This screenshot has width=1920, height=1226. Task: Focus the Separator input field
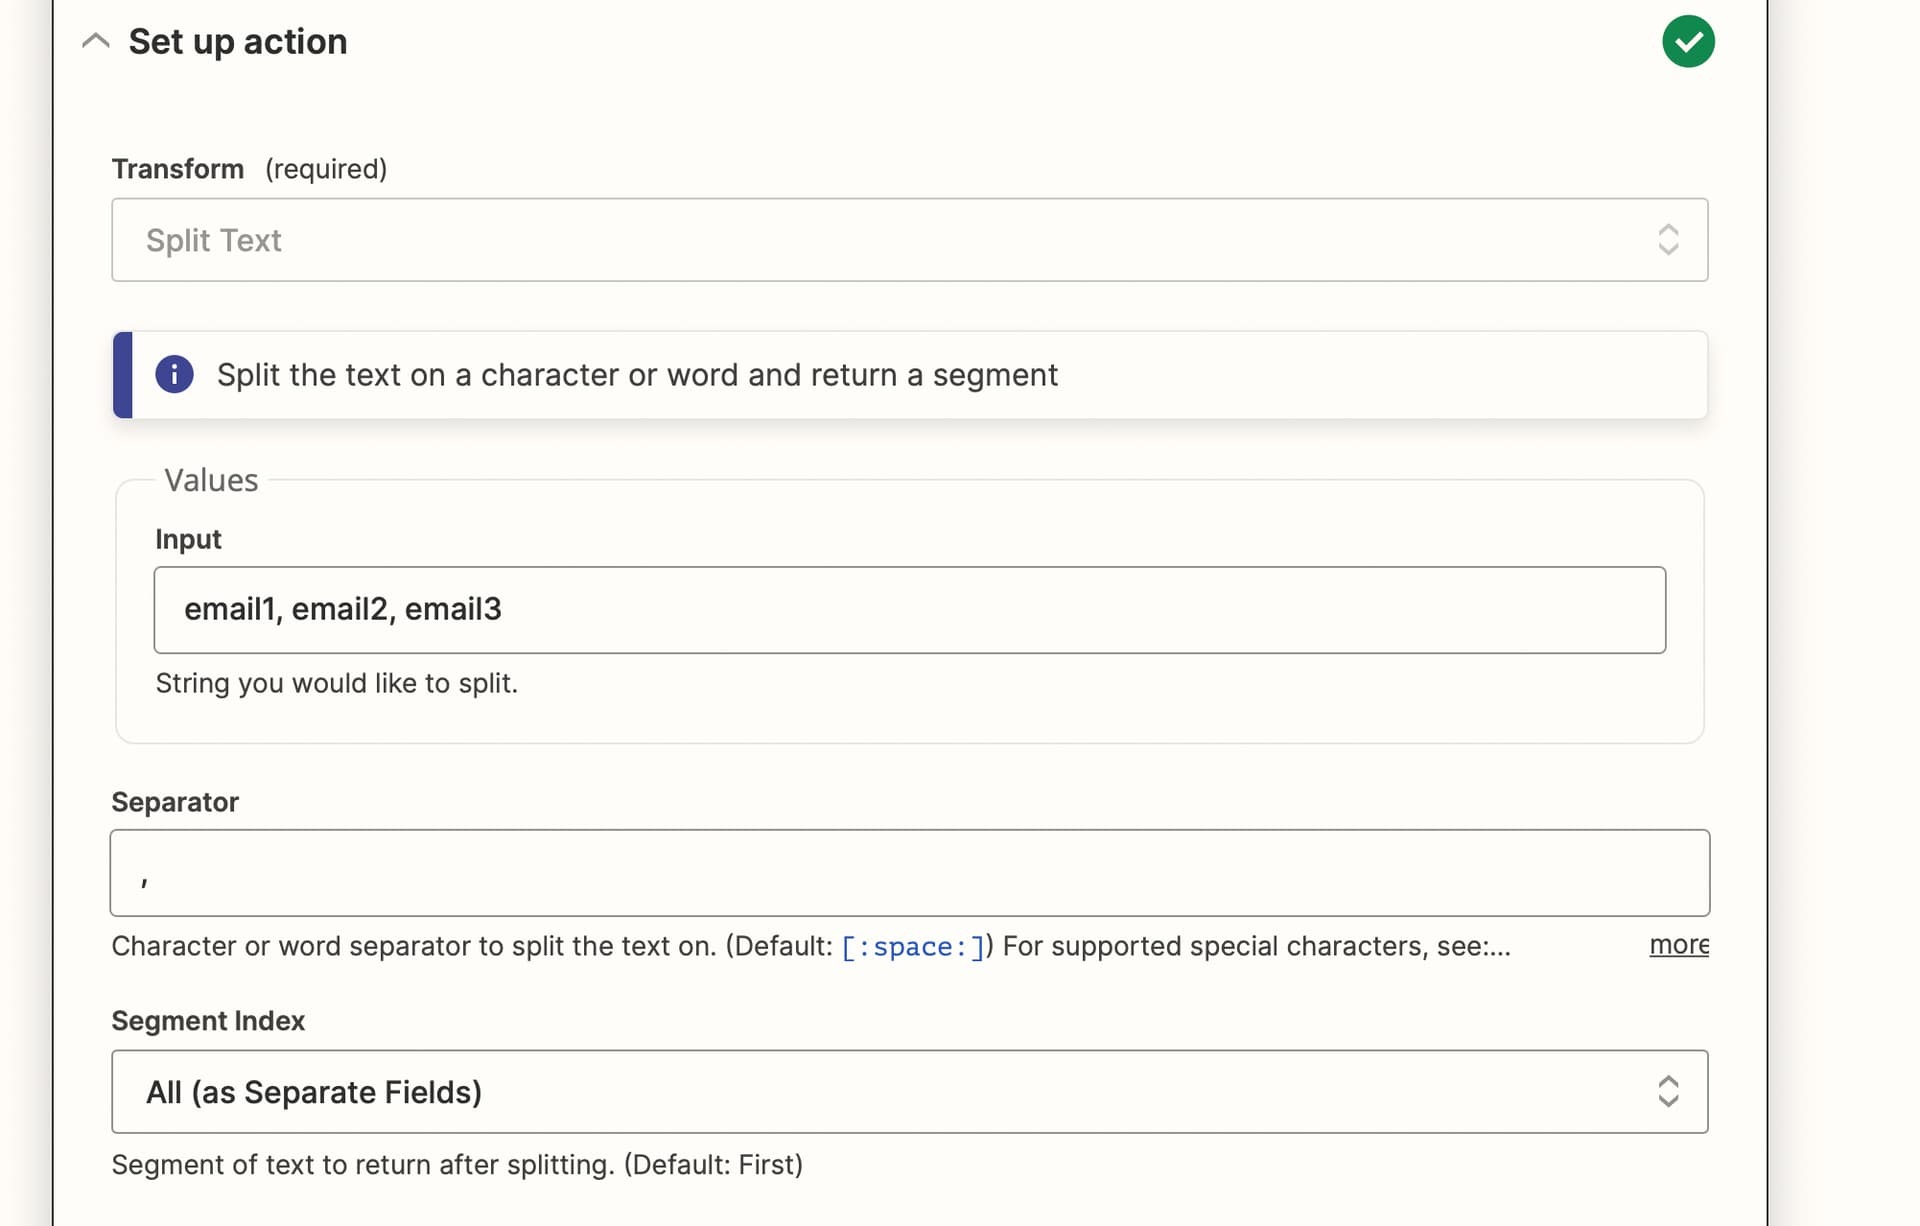[909, 873]
